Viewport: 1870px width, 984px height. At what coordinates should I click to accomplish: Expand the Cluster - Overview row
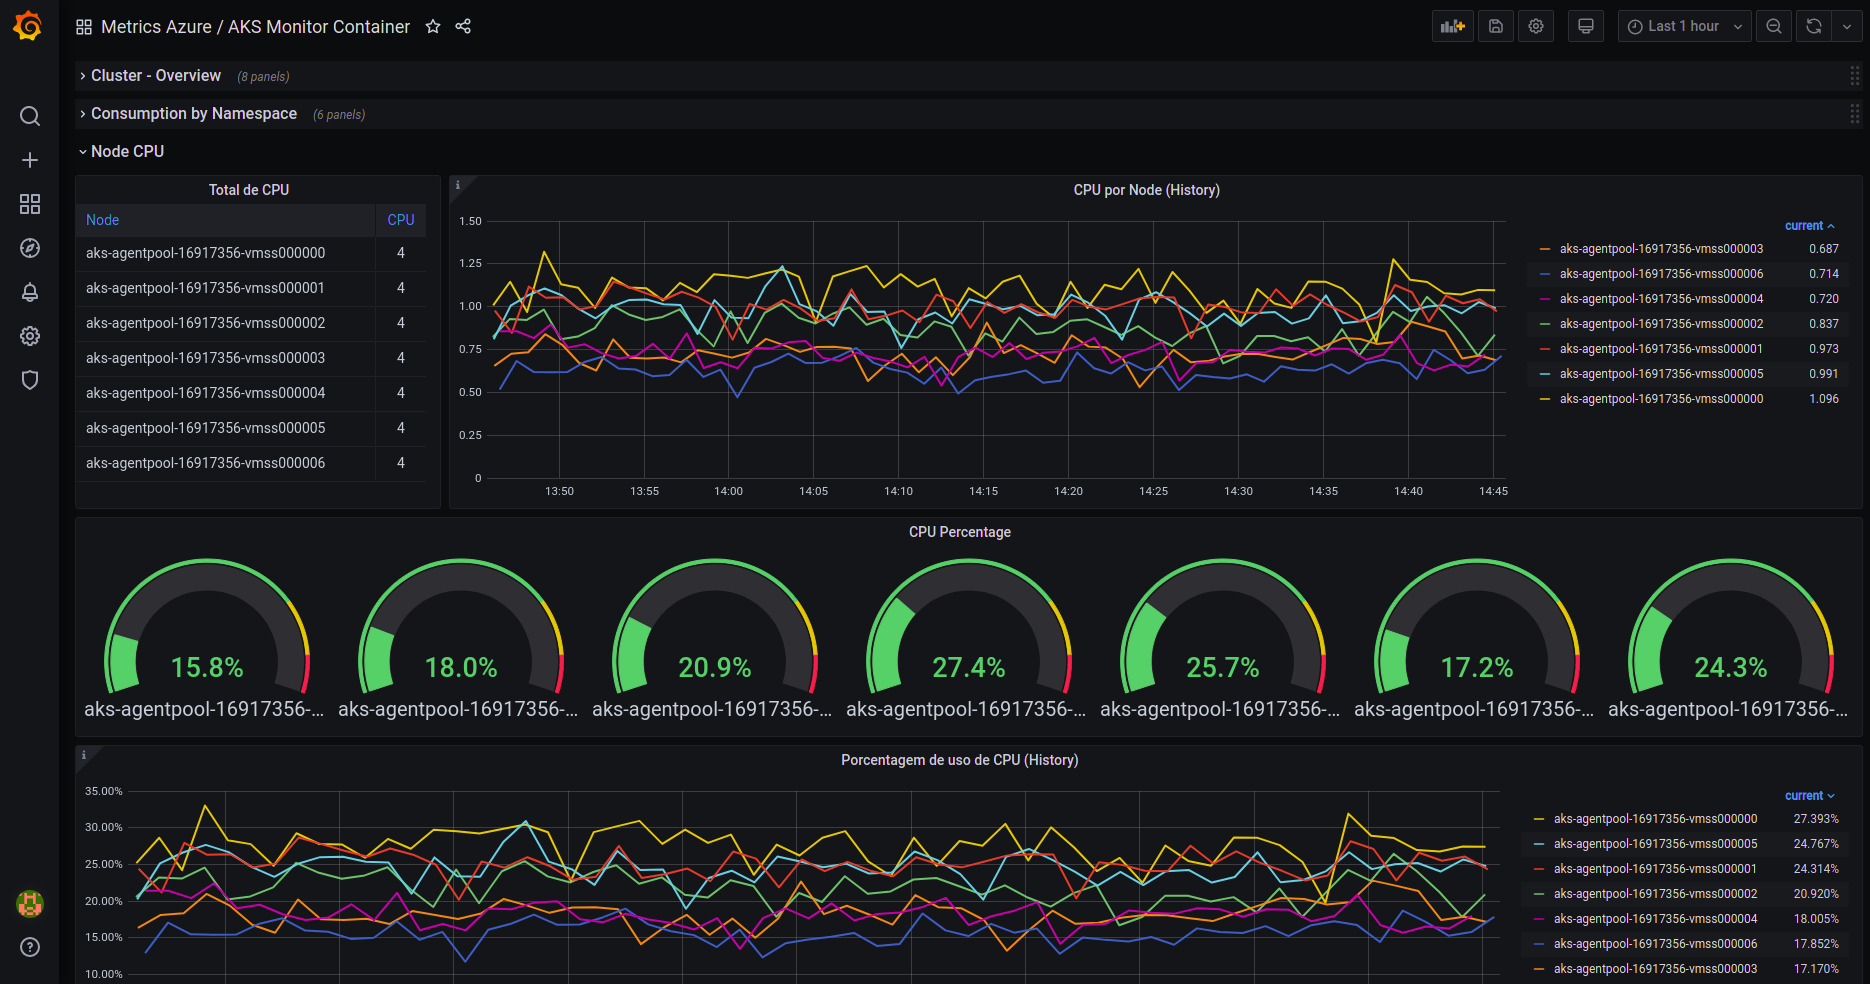coord(156,76)
